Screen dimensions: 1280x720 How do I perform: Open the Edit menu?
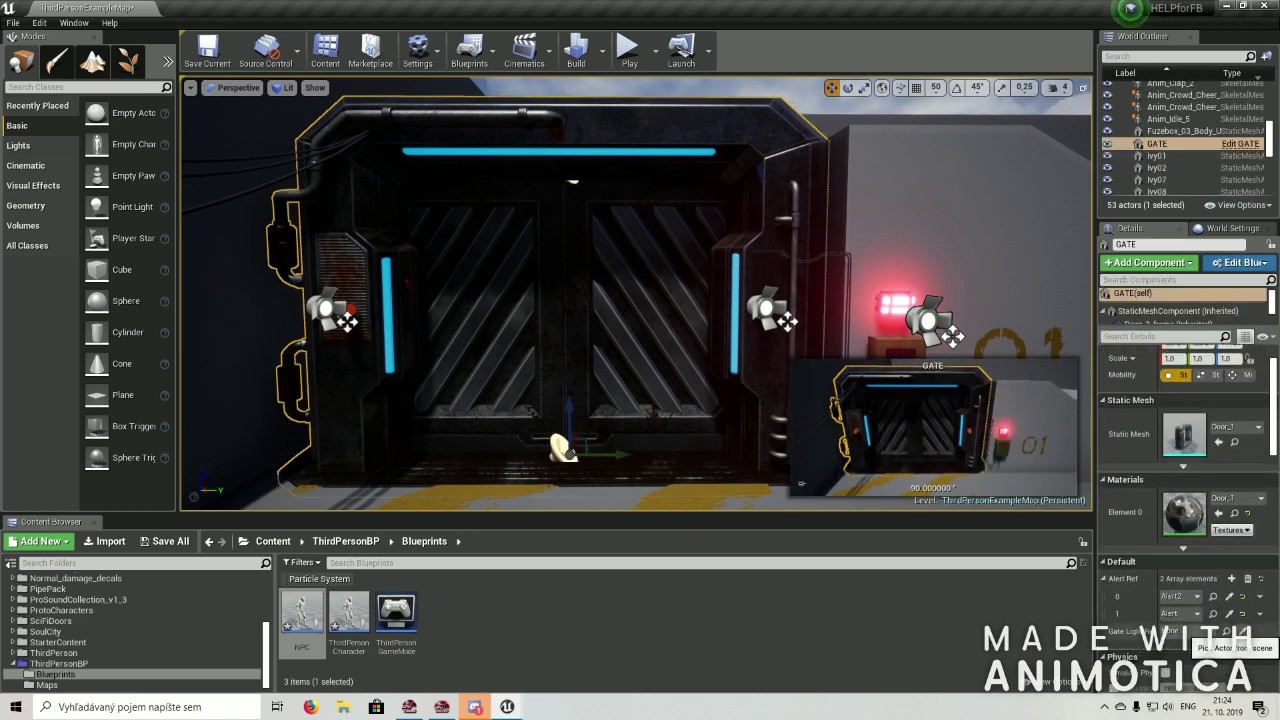tap(39, 22)
